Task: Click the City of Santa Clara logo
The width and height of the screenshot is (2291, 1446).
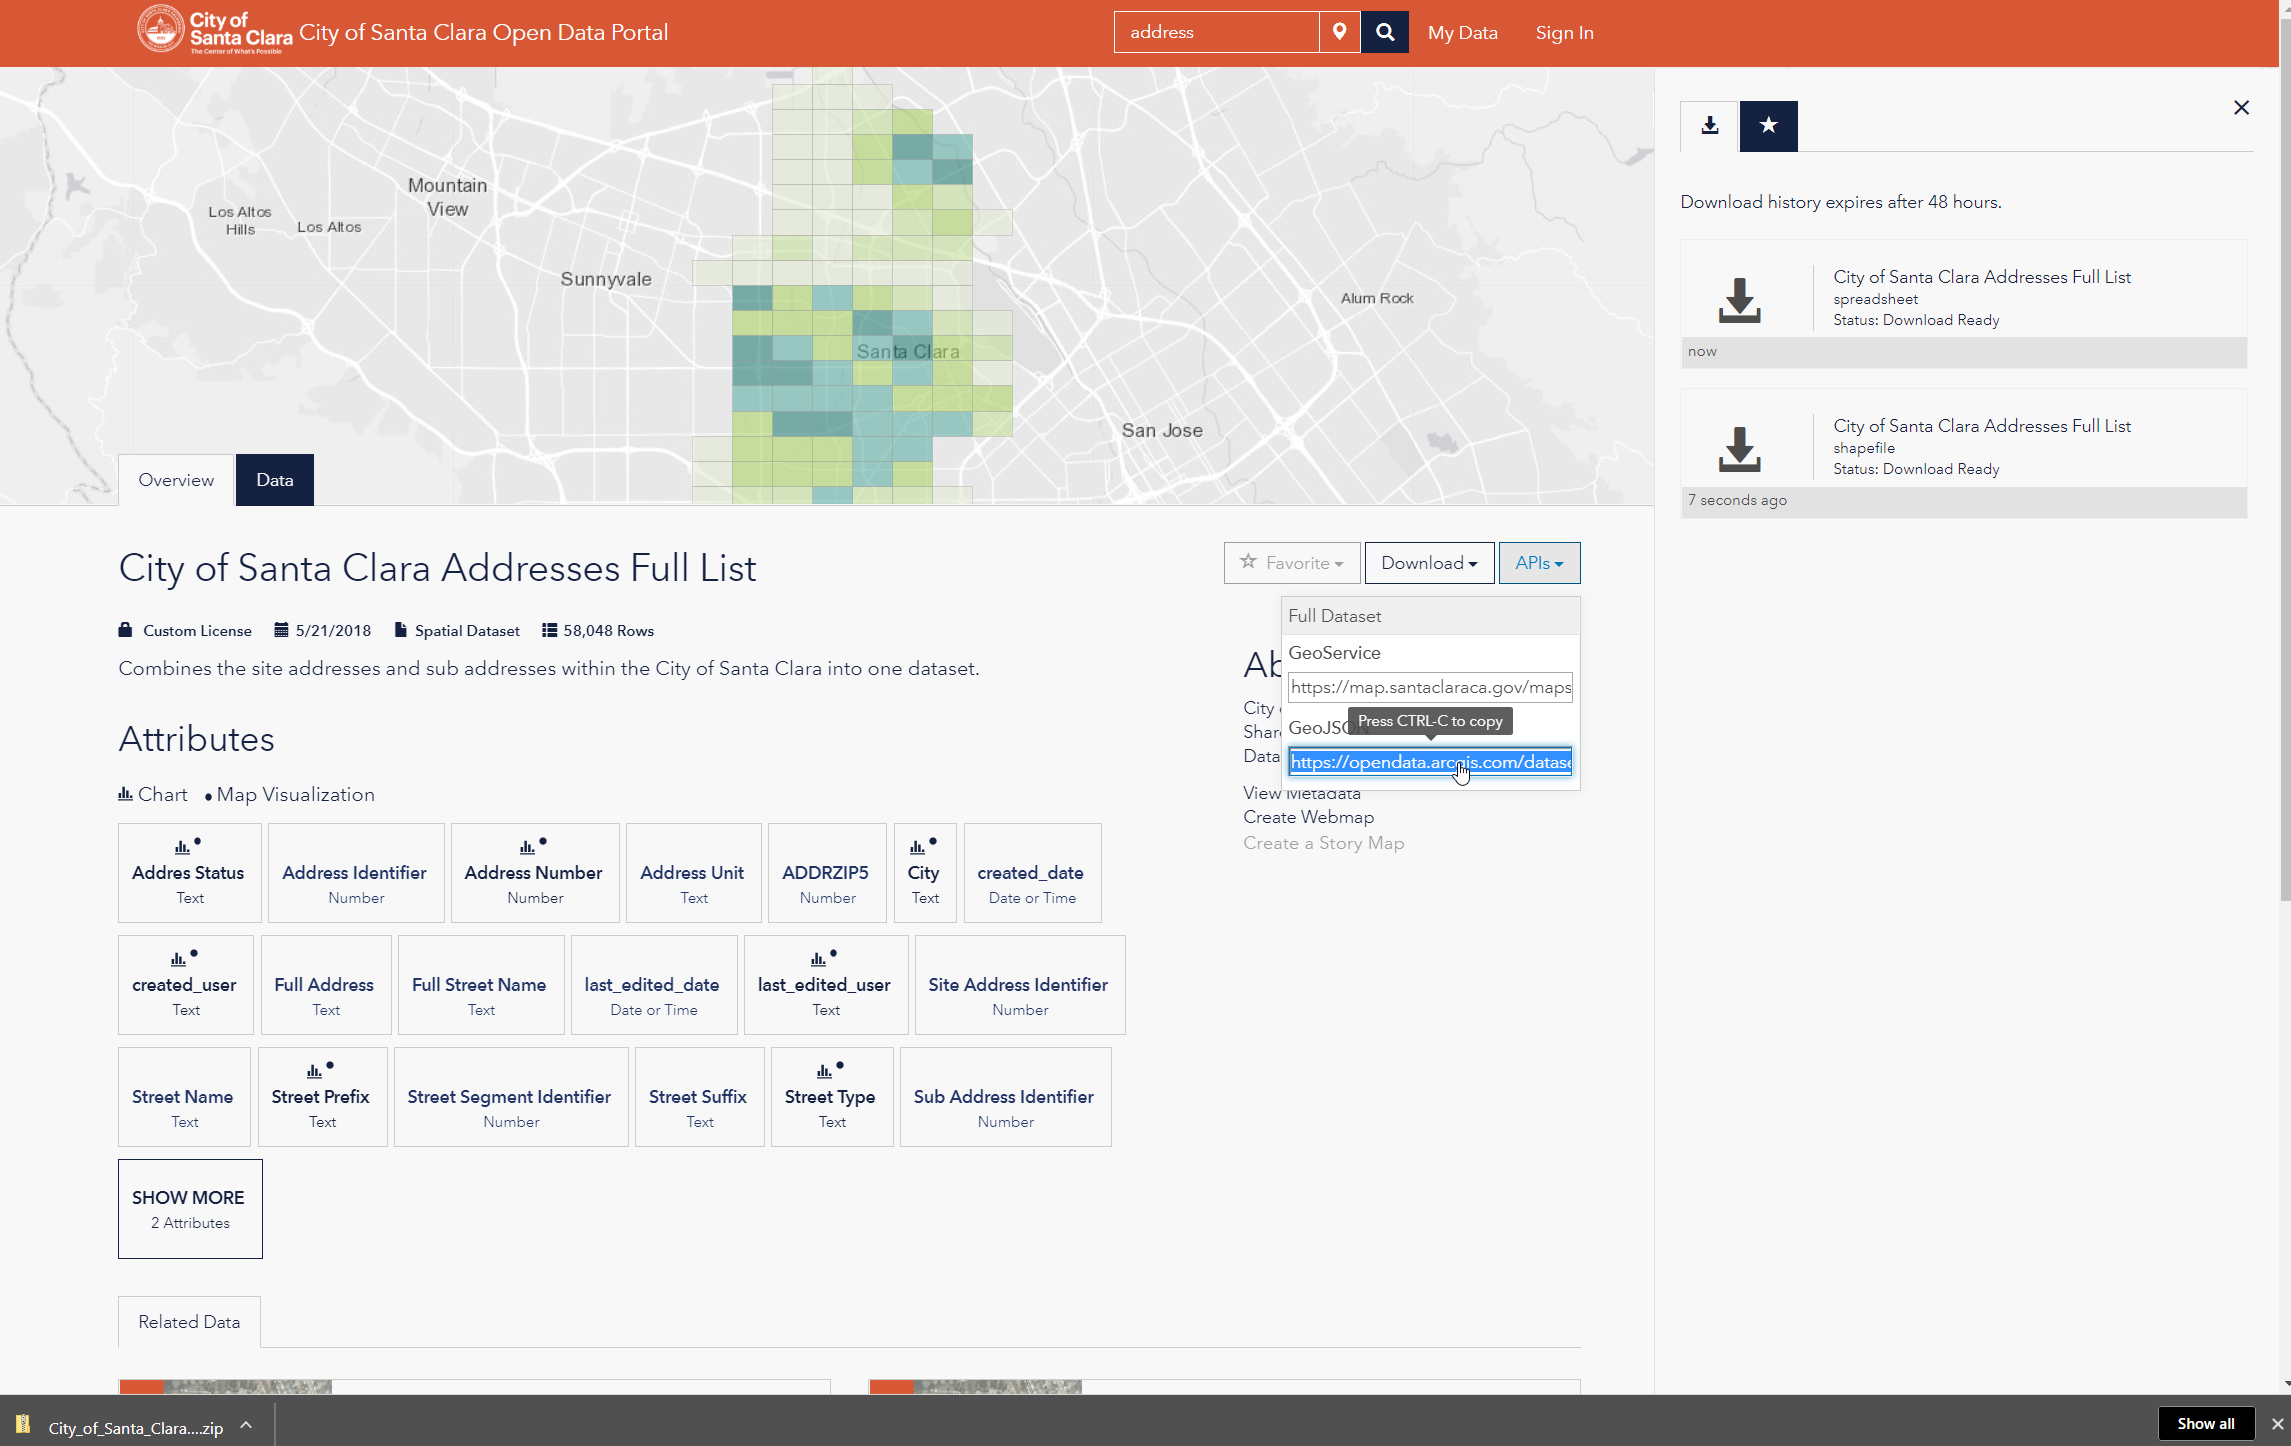Action: (x=214, y=31)
